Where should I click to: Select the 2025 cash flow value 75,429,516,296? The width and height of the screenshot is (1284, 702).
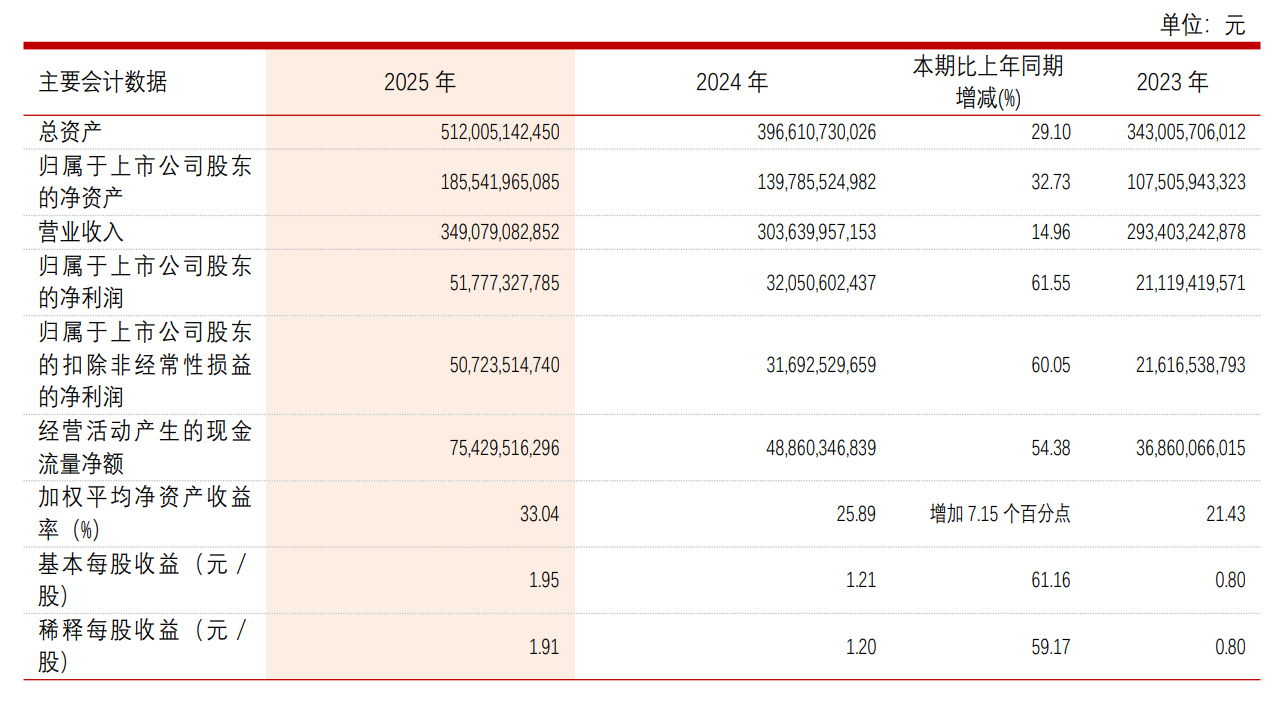click(x=499, y=448)
